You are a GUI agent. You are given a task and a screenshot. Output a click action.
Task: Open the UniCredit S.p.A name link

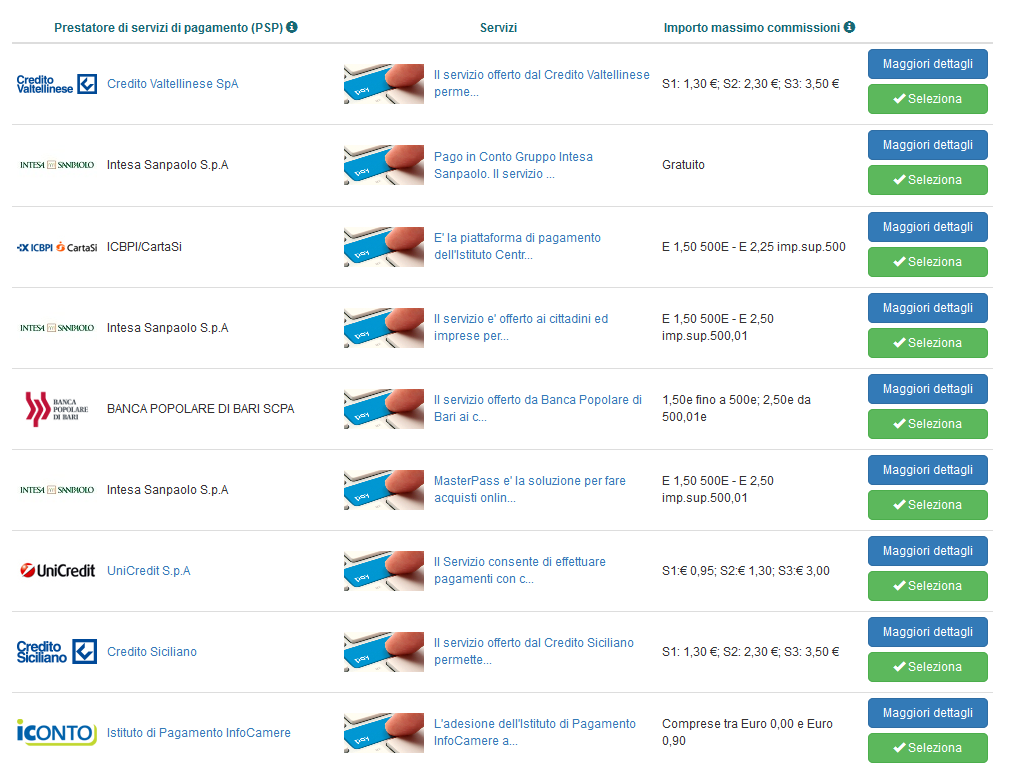[x=149, y=571]
